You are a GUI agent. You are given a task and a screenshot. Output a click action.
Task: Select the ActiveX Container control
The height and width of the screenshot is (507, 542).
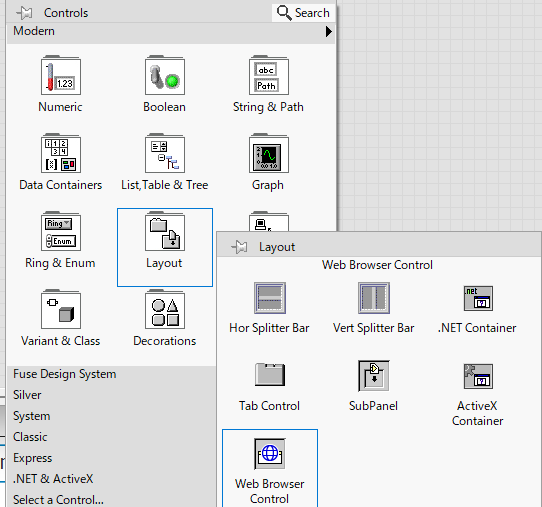(x=478, y=376)
